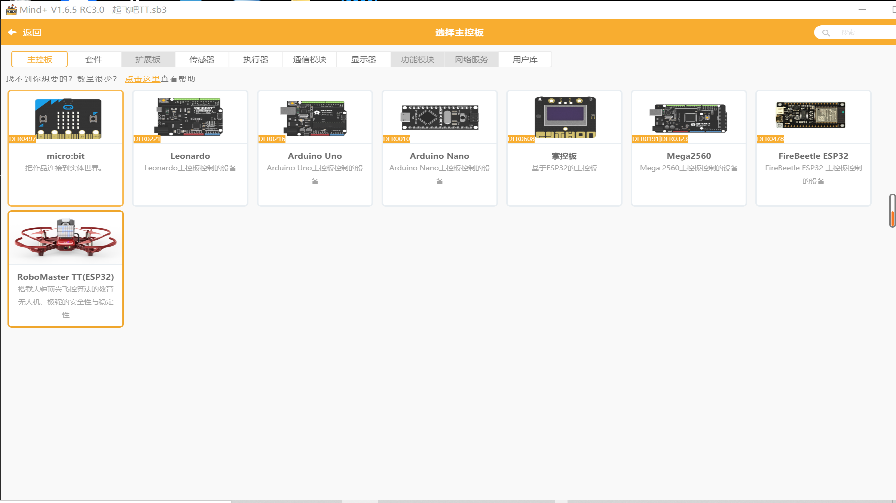Open the 显示器 tab
Screen dimensions: 896x503
click(363, 59)
